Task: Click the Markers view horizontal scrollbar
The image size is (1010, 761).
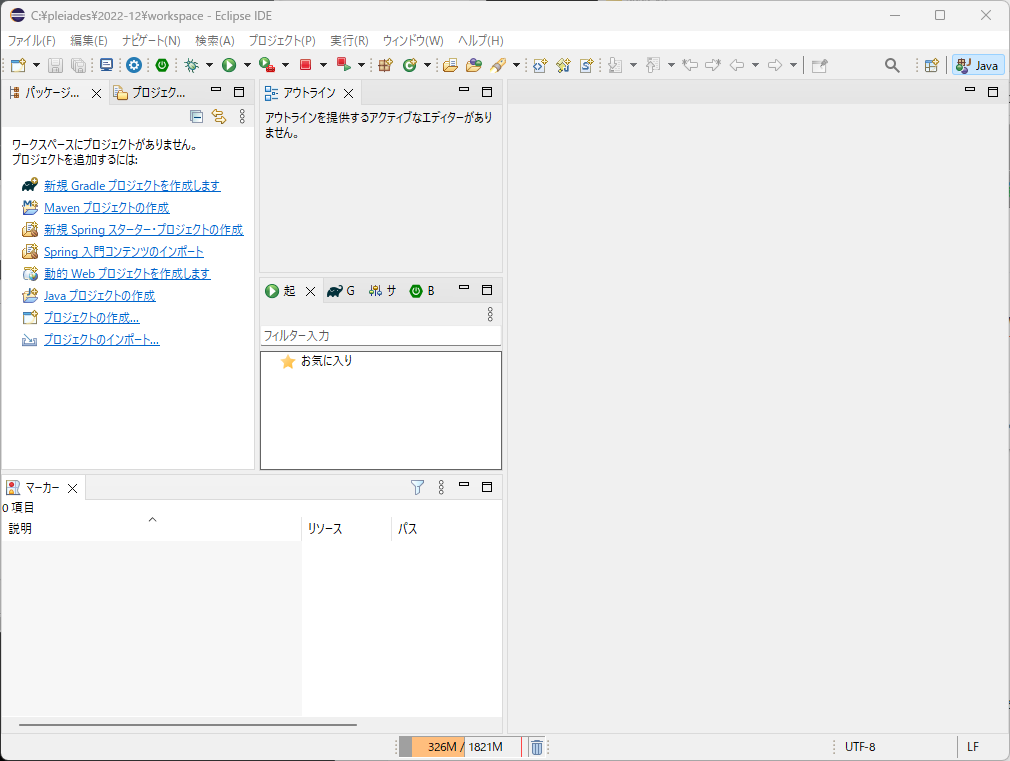Action: click(187, 725)
